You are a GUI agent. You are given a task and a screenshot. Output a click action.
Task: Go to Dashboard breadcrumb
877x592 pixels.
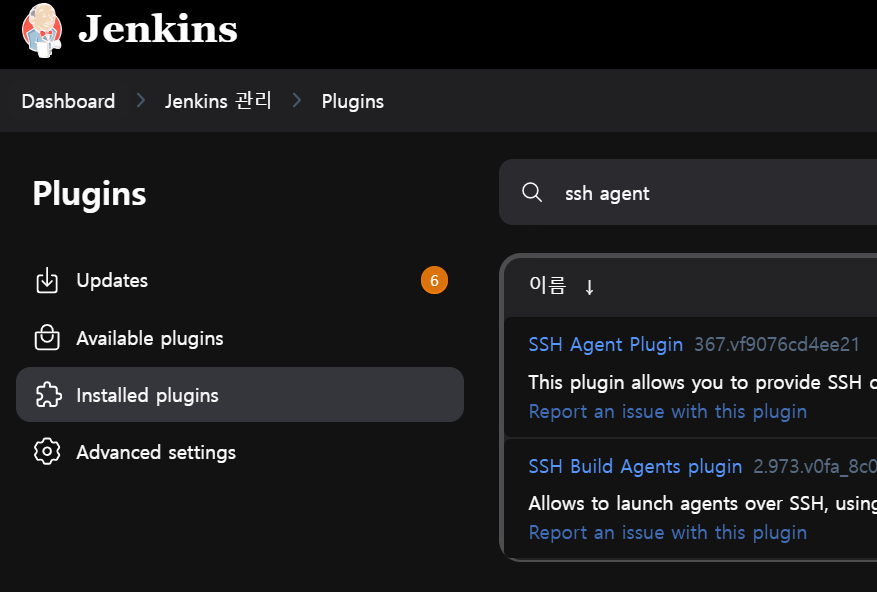(68, 101)
